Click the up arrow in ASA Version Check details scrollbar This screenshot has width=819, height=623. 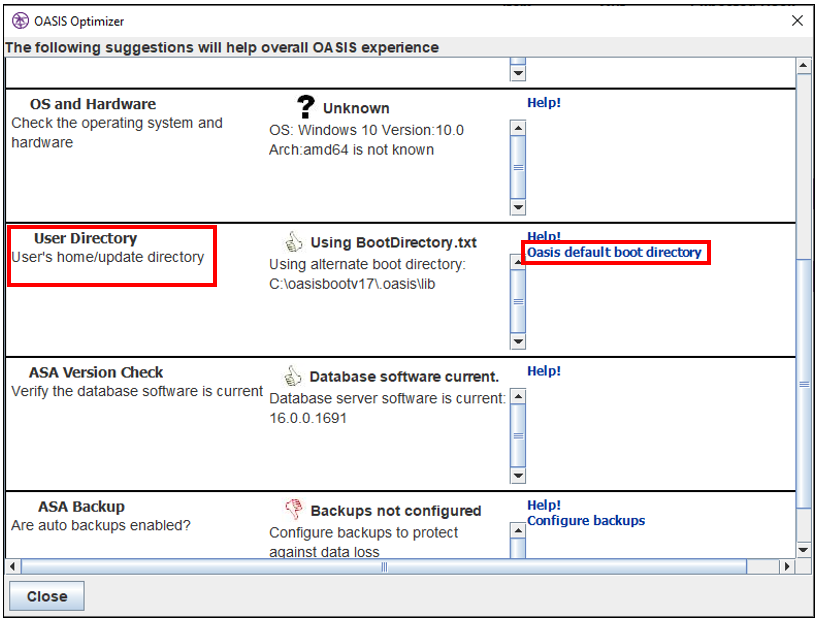(x=518, y=396)
